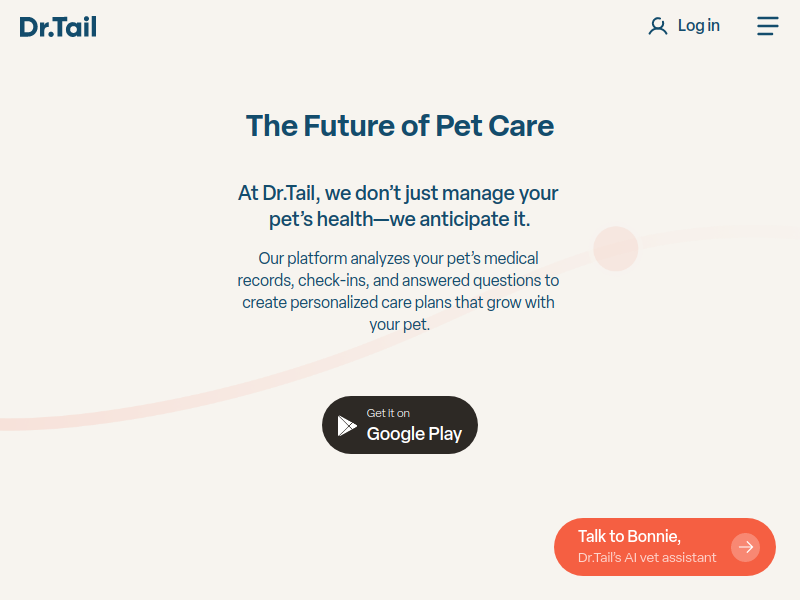Click the "Our platform analyzes" paragraph text
The width and height of the screenshot is (800, 600).
coord(398,258)
